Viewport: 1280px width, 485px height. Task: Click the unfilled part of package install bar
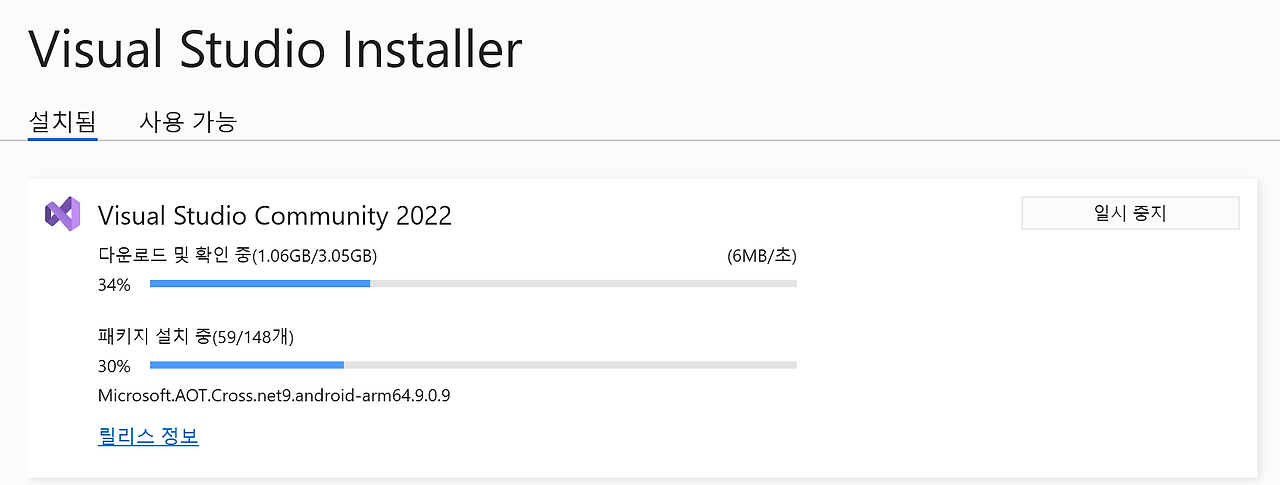(x=570, y=365)
